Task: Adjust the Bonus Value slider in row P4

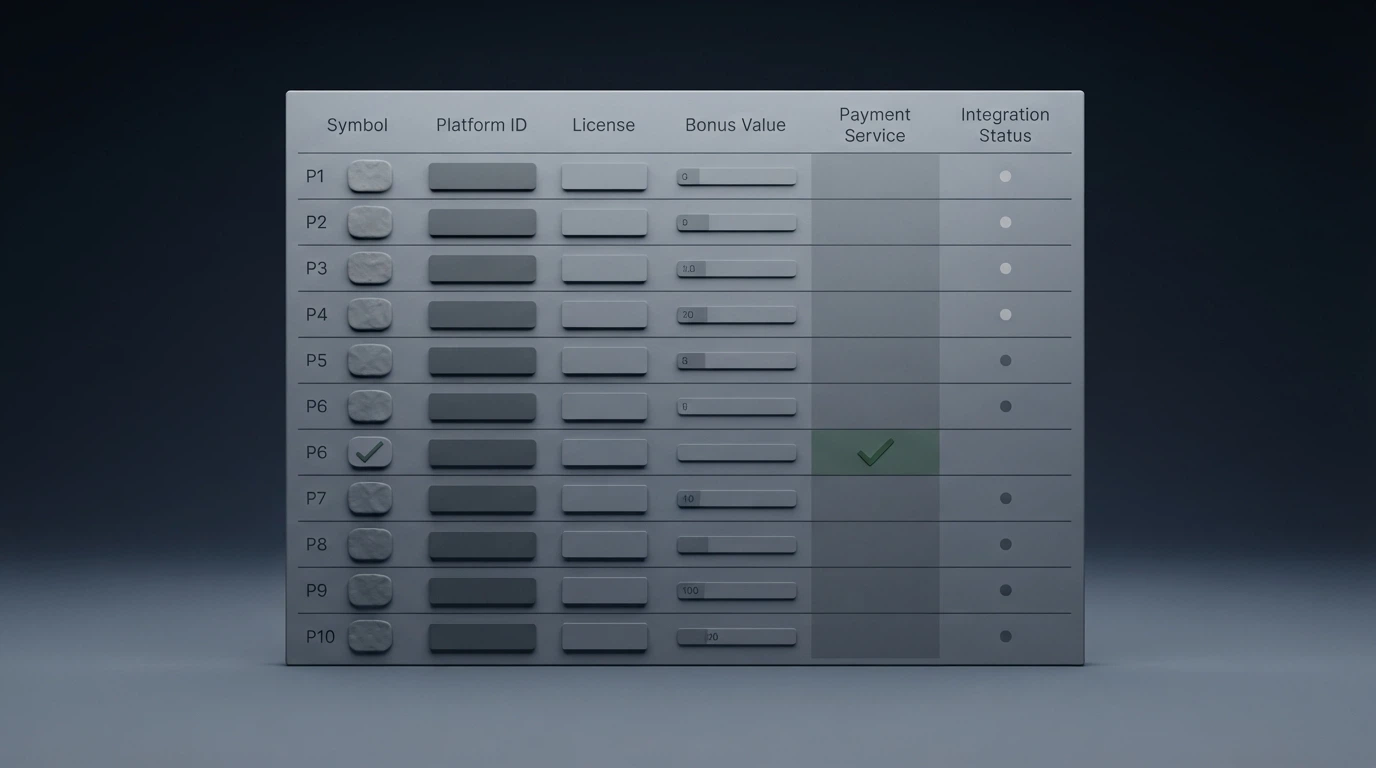Action: pyautogui.click(x=737, y=315)
